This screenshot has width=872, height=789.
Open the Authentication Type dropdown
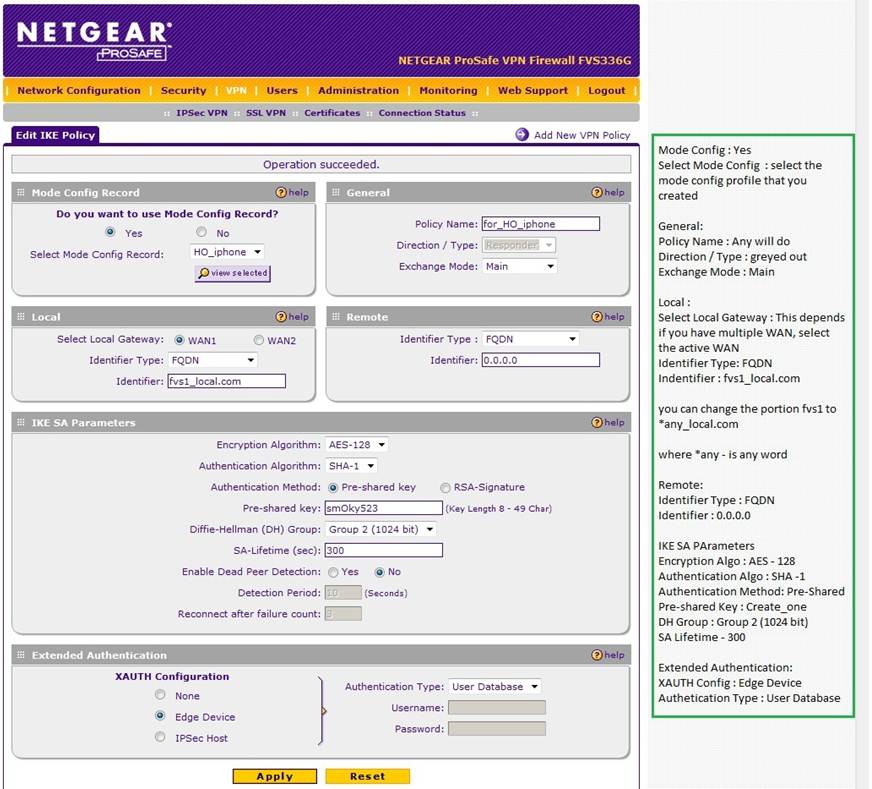point(495,687)
